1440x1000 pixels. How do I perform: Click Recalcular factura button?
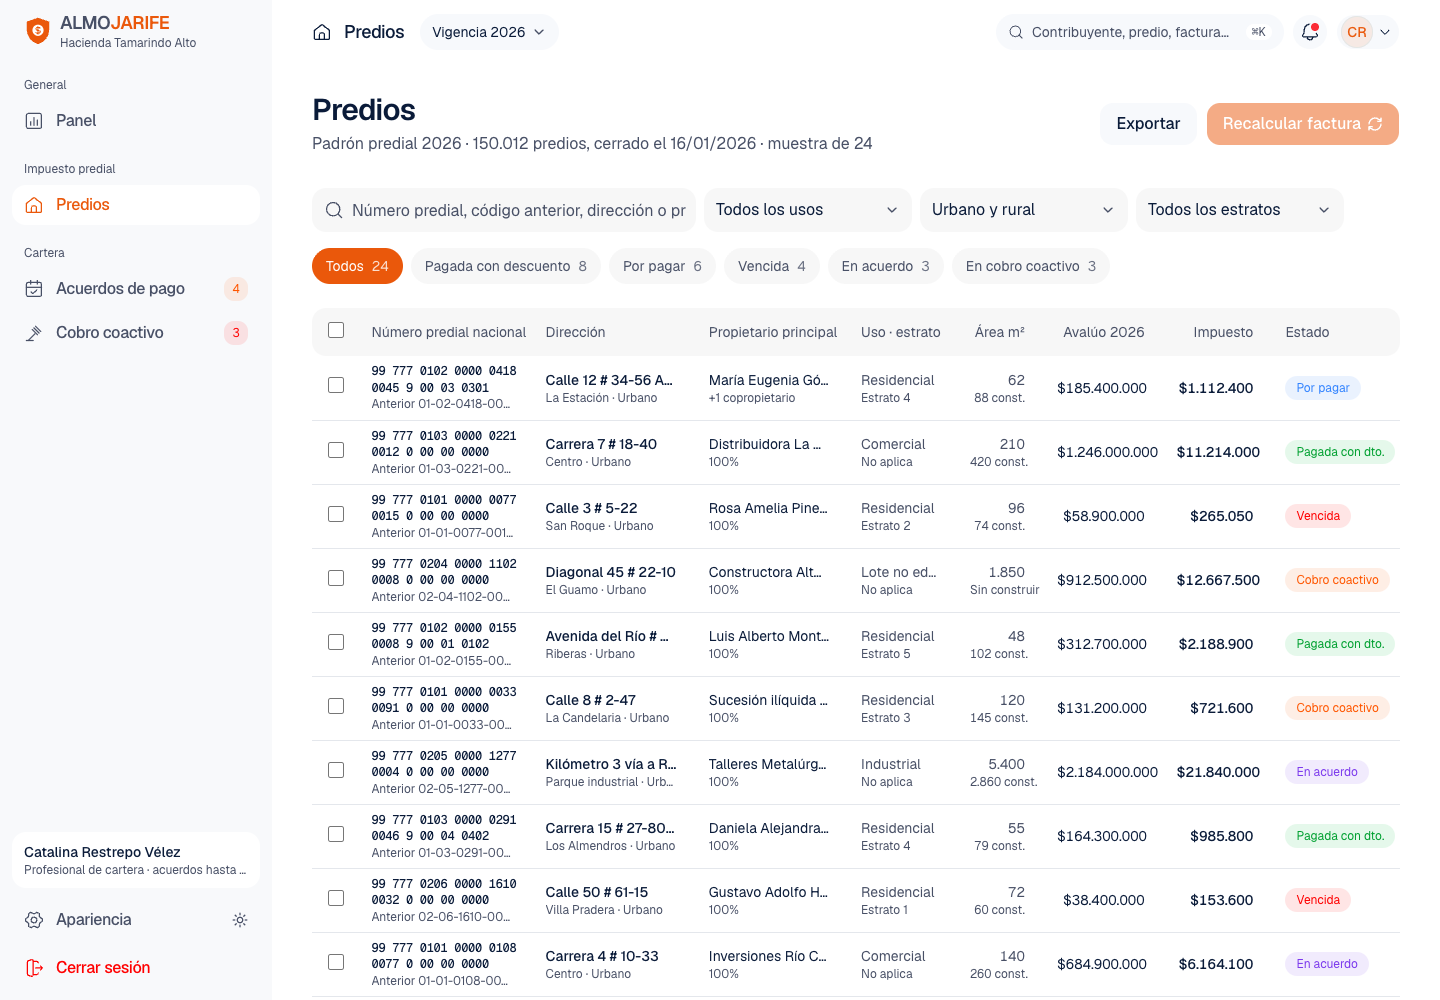(1302, 124)
